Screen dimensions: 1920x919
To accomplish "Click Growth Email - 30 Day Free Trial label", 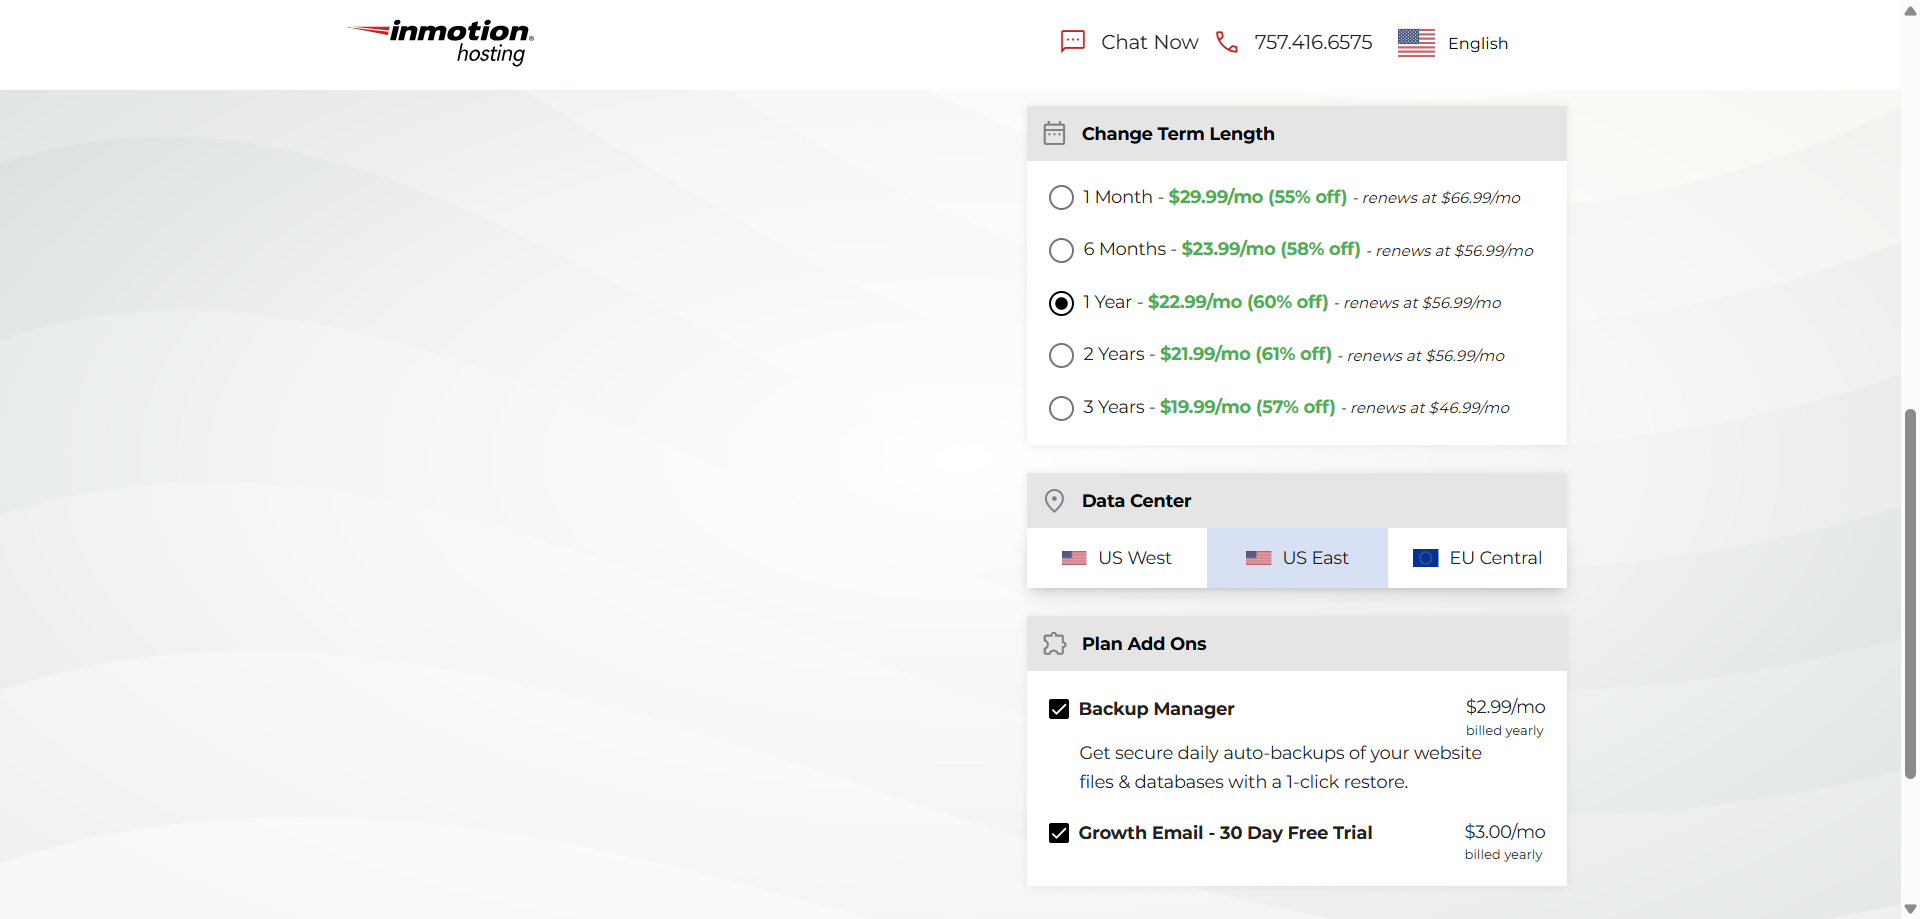I will click(x=1225, y=833).
